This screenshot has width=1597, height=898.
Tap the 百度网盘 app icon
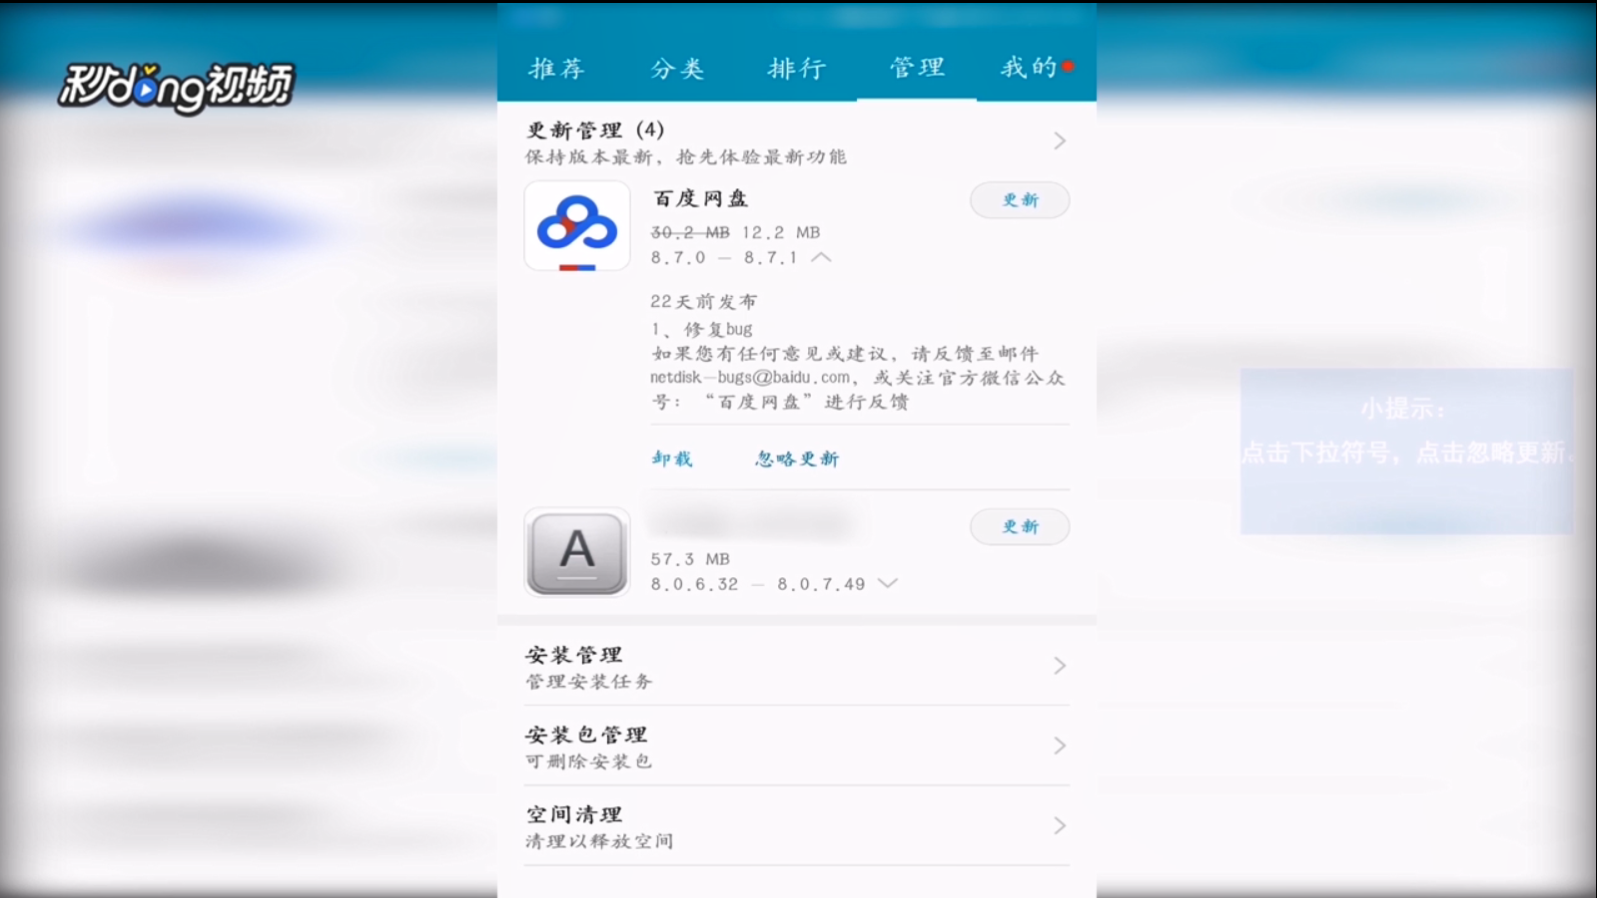[x=577, y=226]
